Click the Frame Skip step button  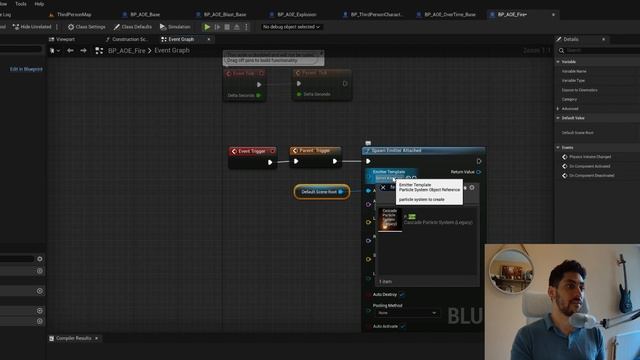pos(217,27)
